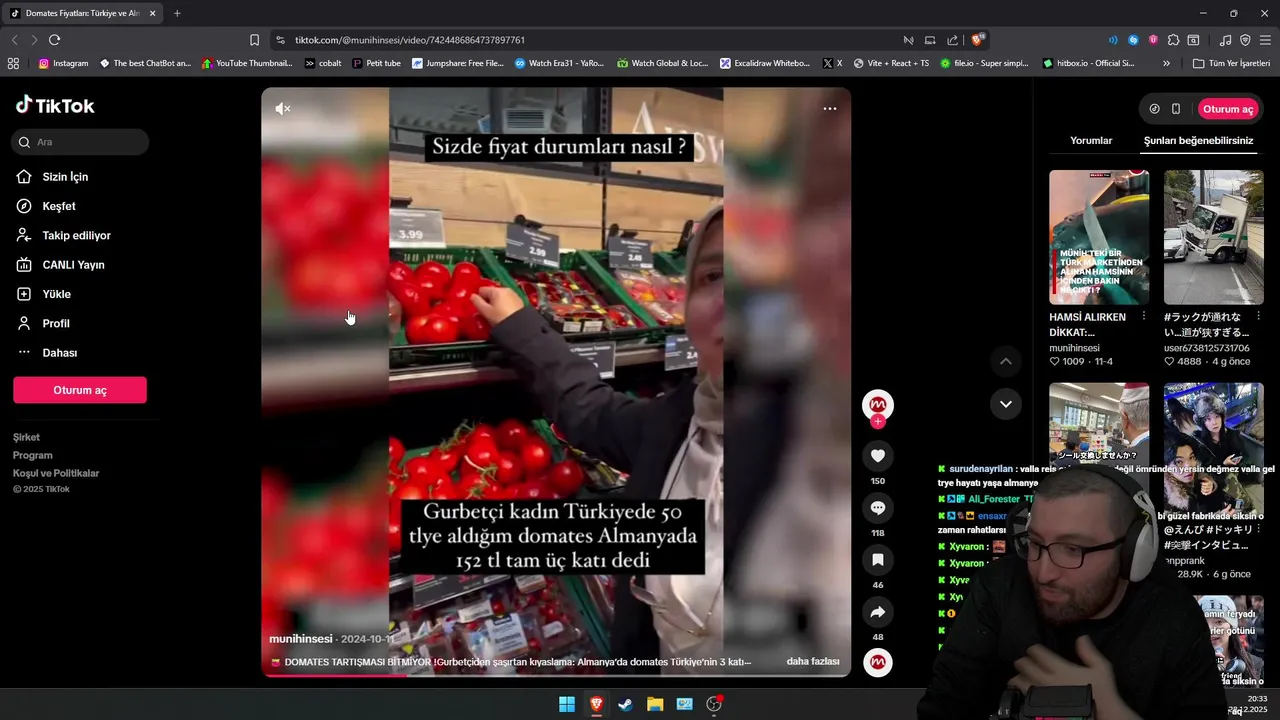Expand caption with daha fazlası
1280x720 pixels.
click(813, 662)
